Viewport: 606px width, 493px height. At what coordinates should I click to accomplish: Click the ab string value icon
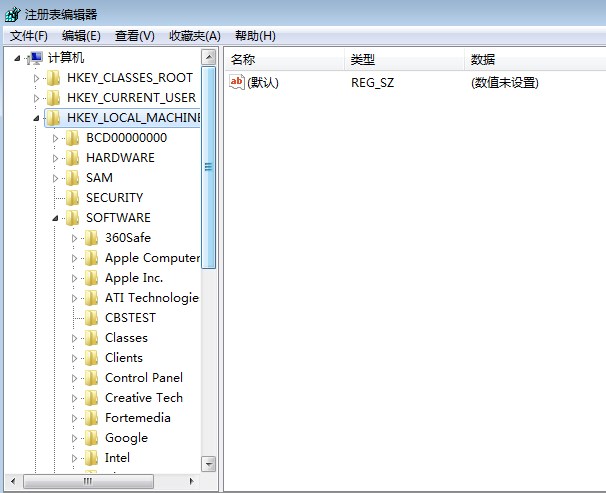[x=237, y=82]
